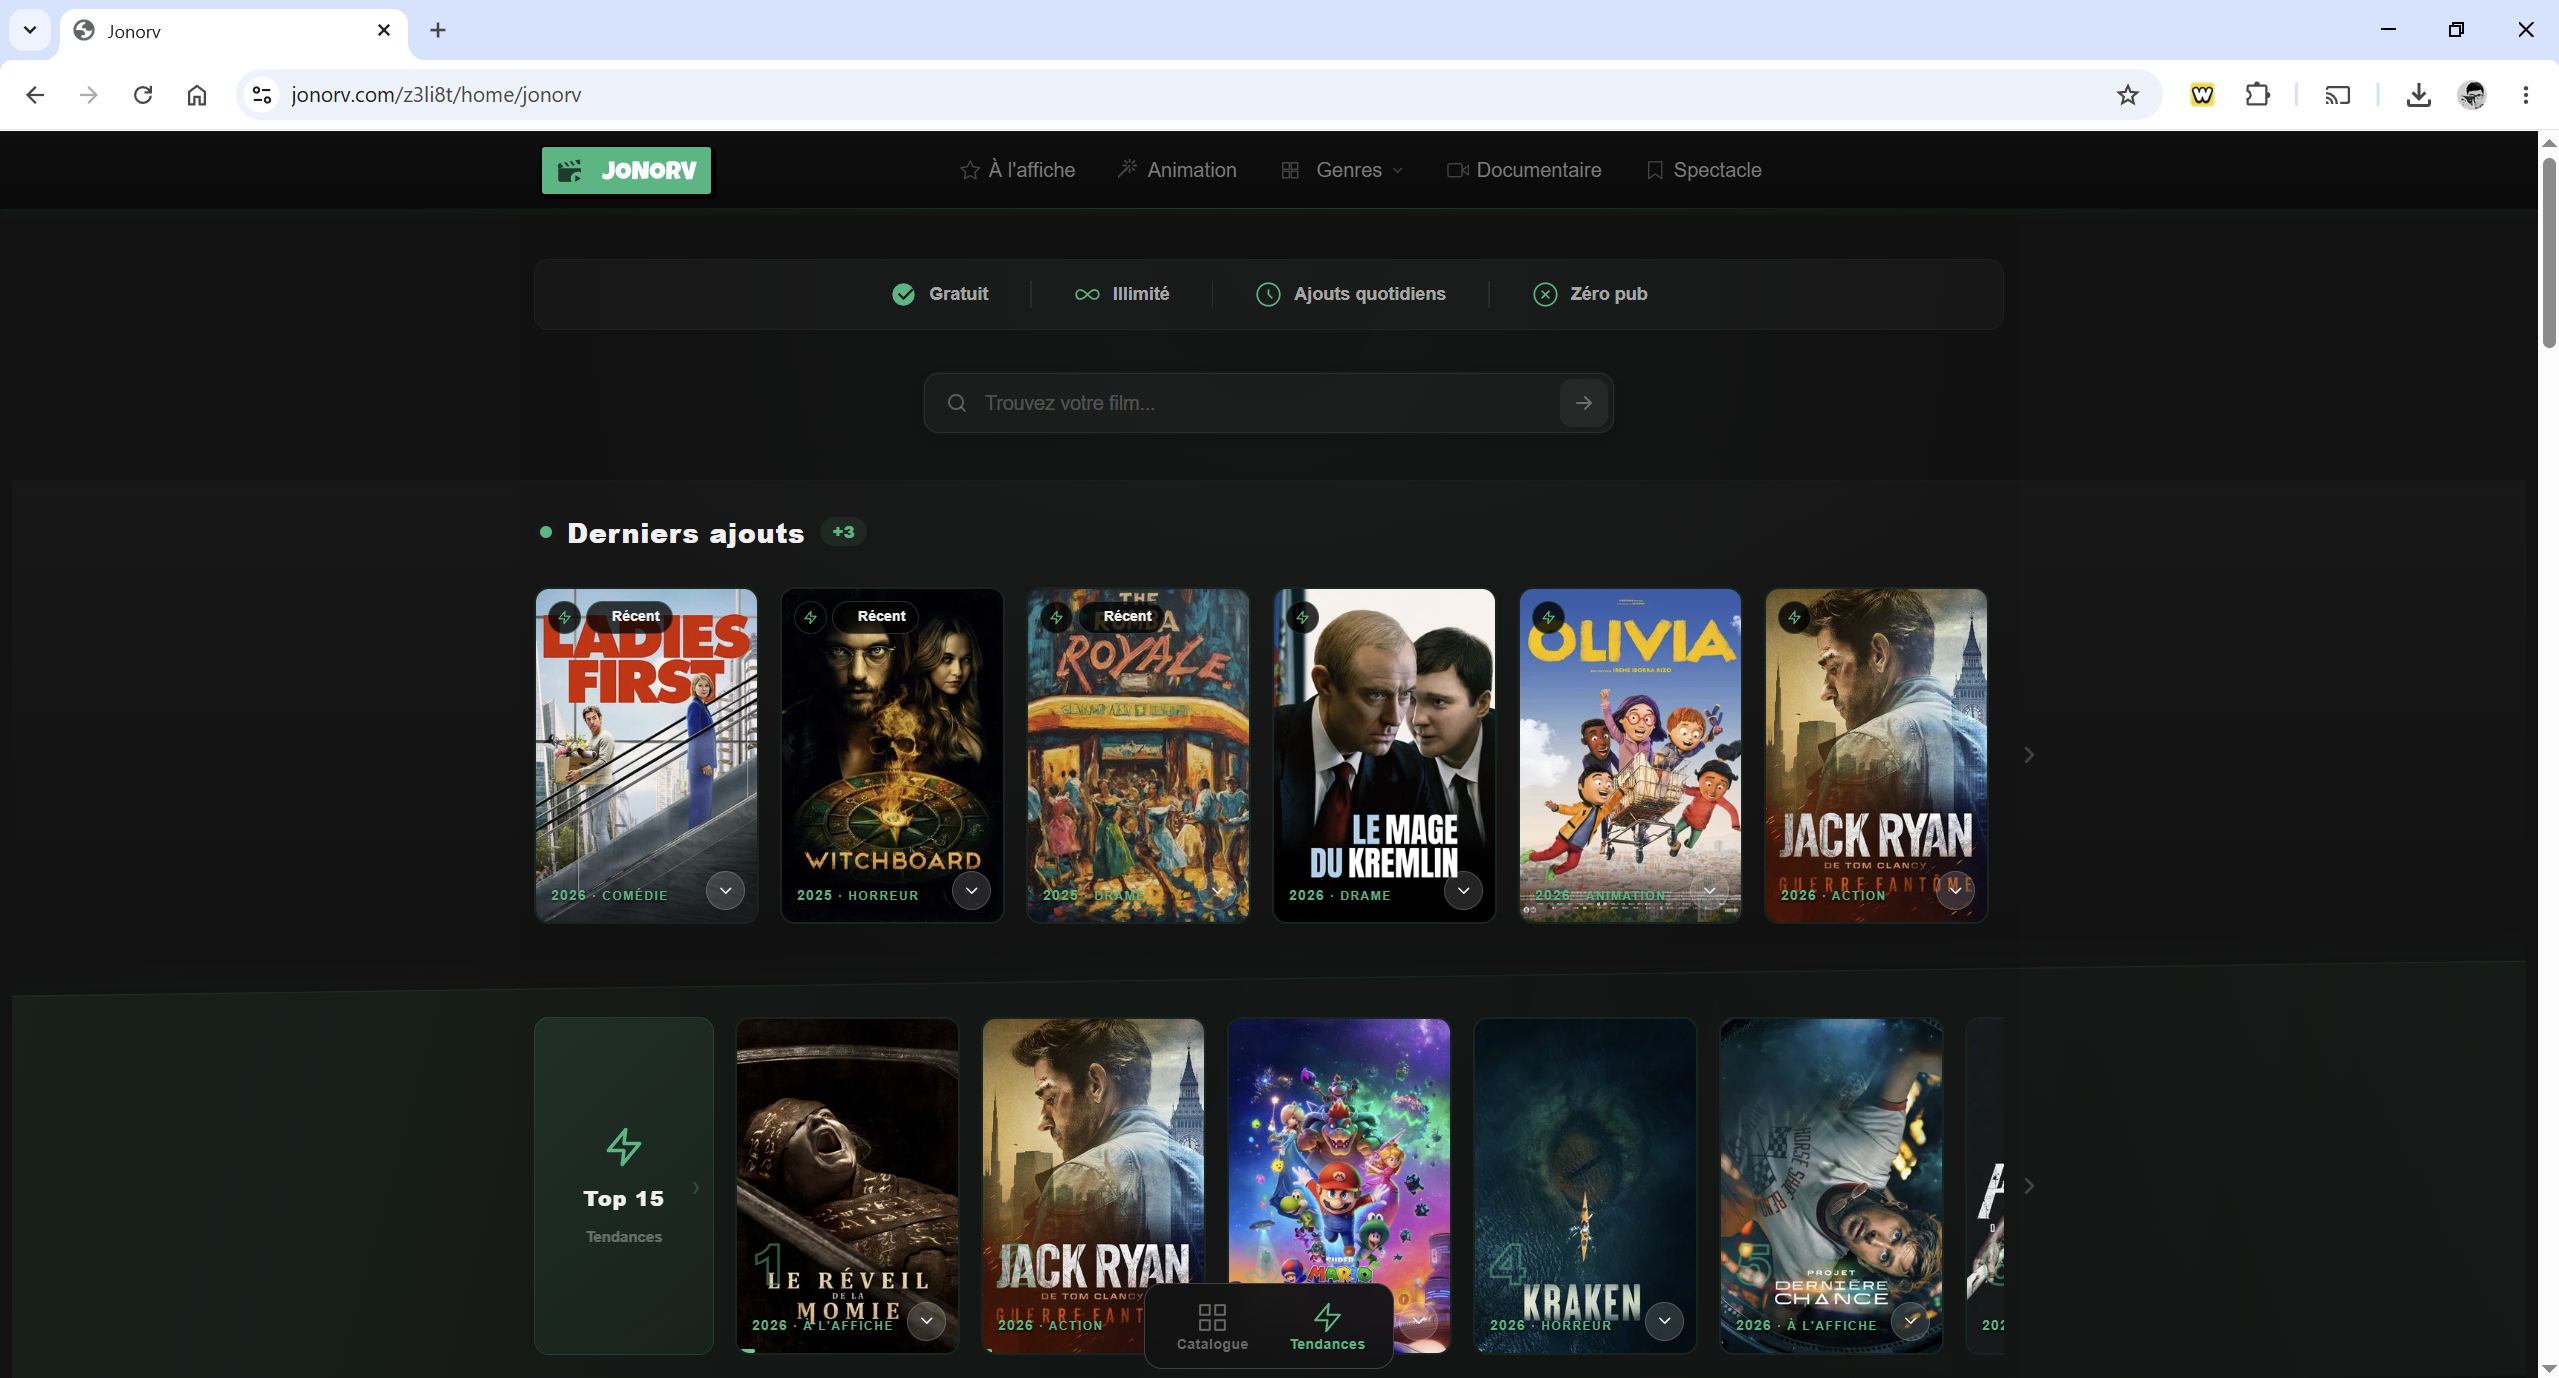Open the Top 15 Tendances card
This screenshot has width=2559, height=1378.
tap(624, 1186)
